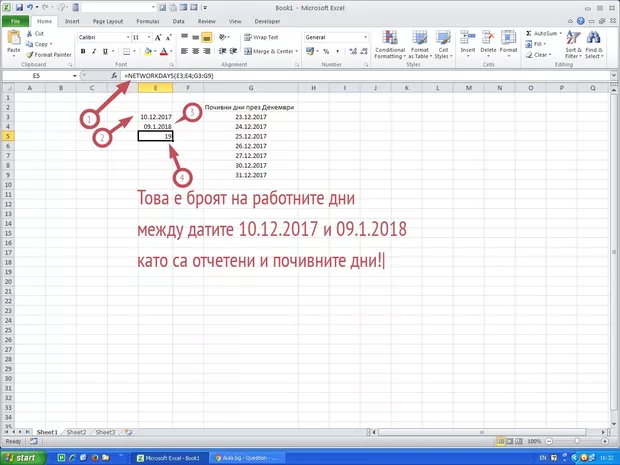The image size is (620, 465).
Task: Open the Font name Calibri dropdown
Action: 128,37
